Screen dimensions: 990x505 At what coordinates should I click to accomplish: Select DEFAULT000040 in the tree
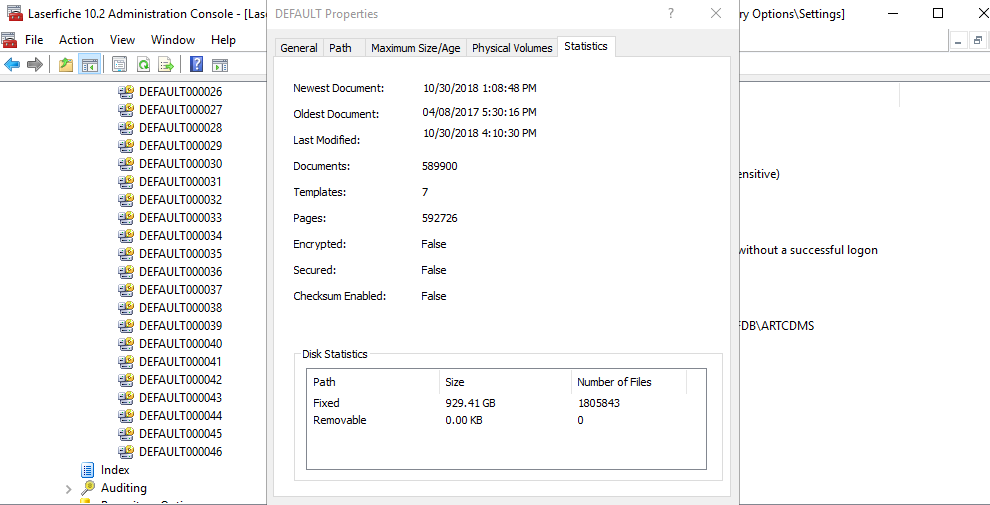coord(180,344)
